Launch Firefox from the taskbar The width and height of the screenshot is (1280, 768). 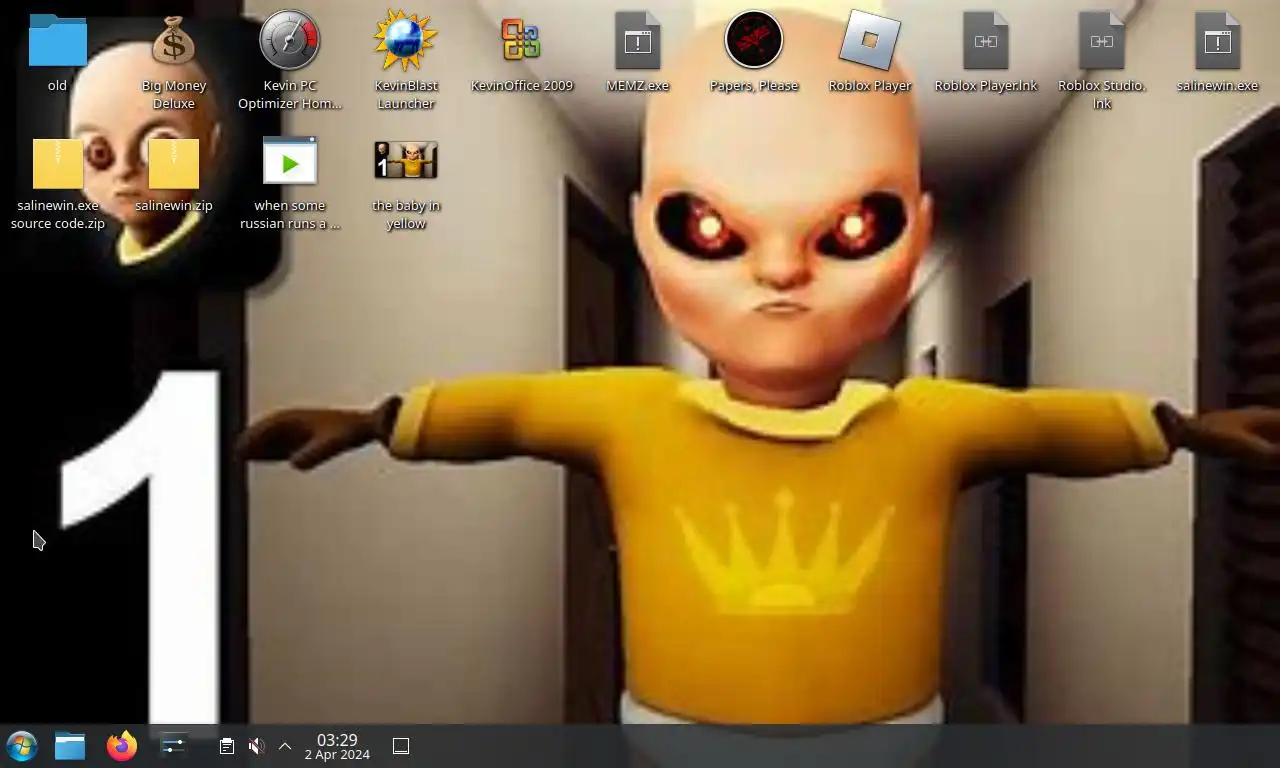click(122, 746)
